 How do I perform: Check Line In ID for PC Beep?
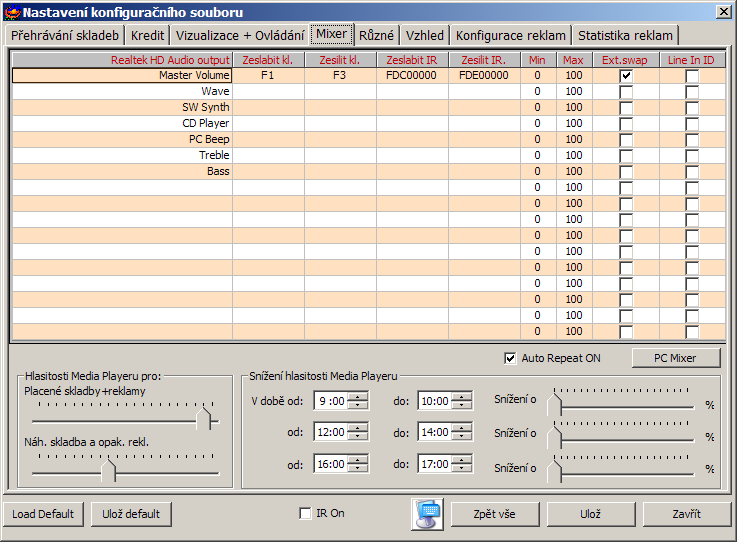click(x=692, y=140)
